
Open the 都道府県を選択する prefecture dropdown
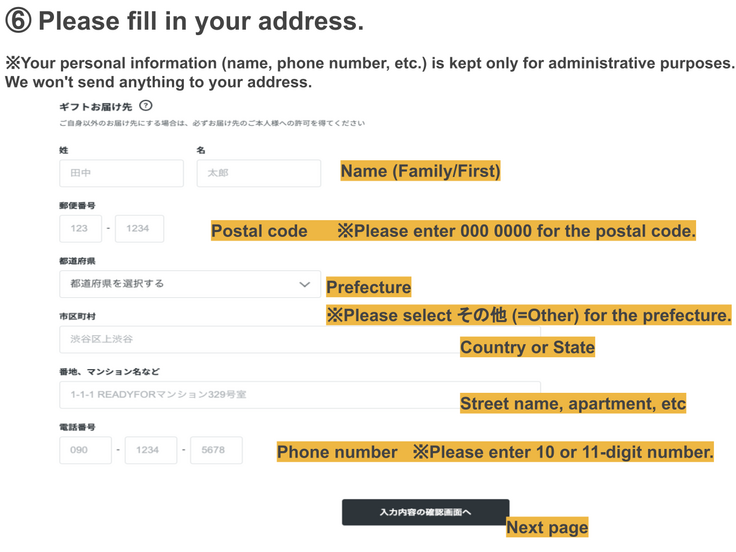point(180,284)
